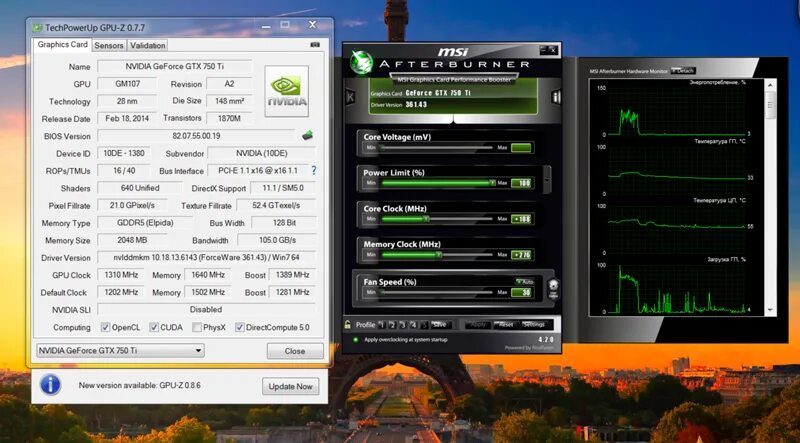Select Afterburner profile slot 1
Image resolution: width=800 pixels, height=443 pixels.
tap(382, 325)
